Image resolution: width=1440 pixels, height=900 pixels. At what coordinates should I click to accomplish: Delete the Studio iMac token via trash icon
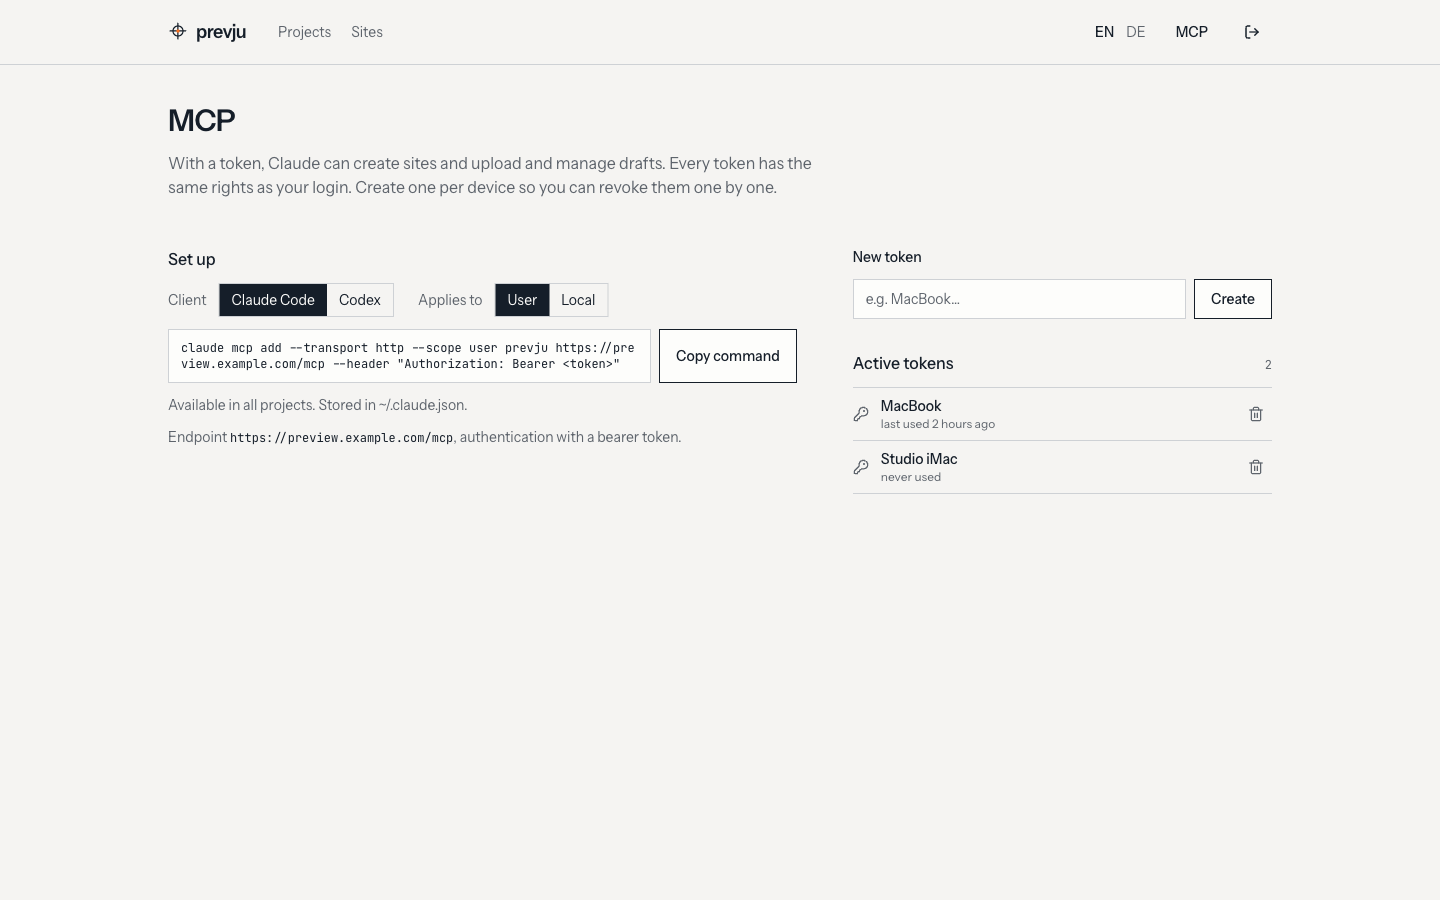tap(1256, 467)
